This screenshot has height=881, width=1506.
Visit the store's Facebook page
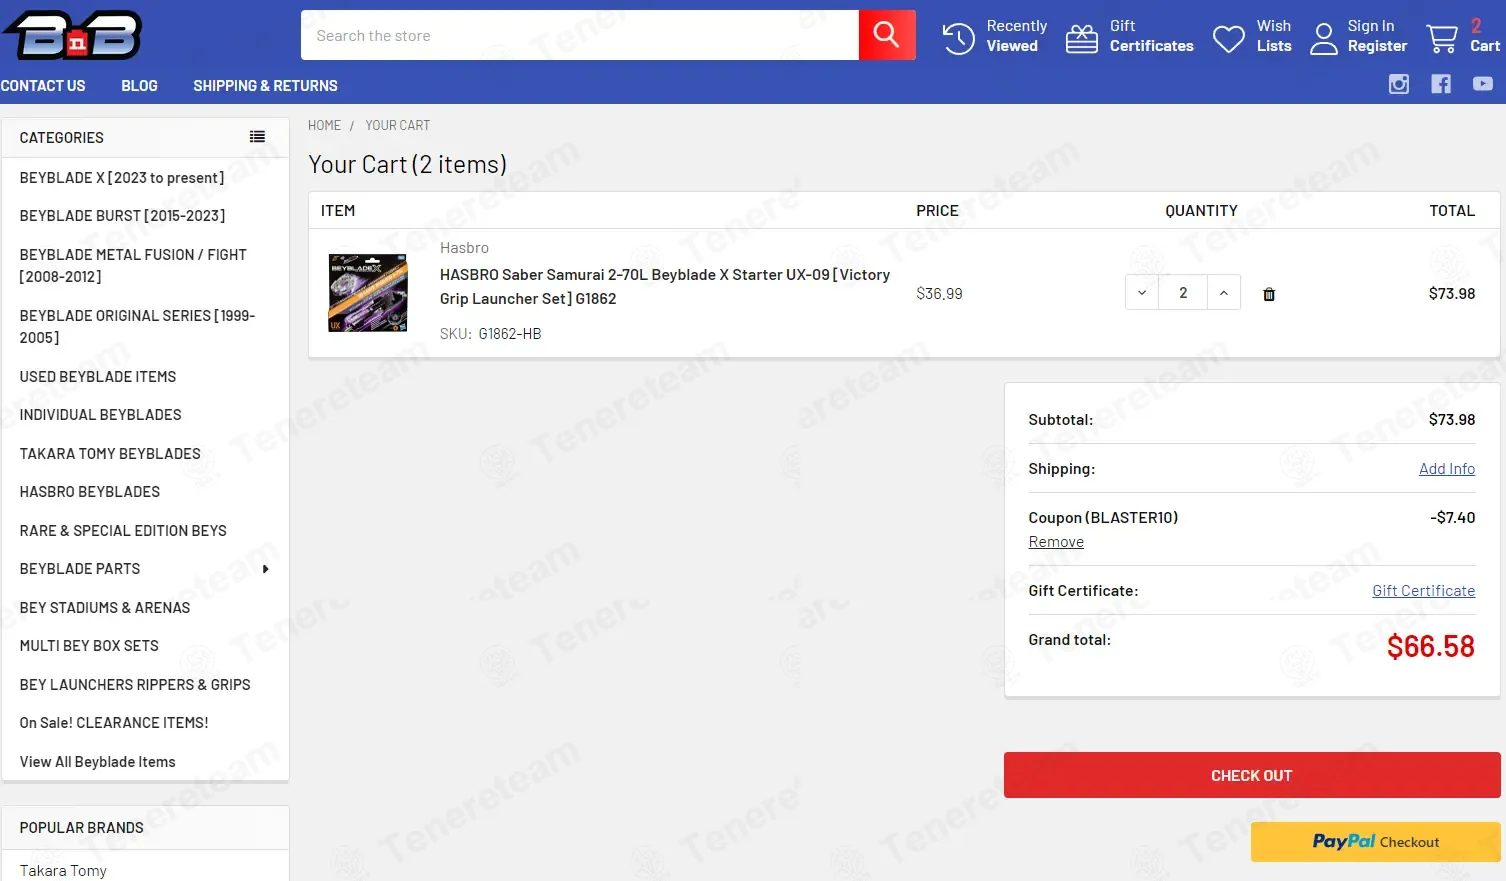[1441, 84]
